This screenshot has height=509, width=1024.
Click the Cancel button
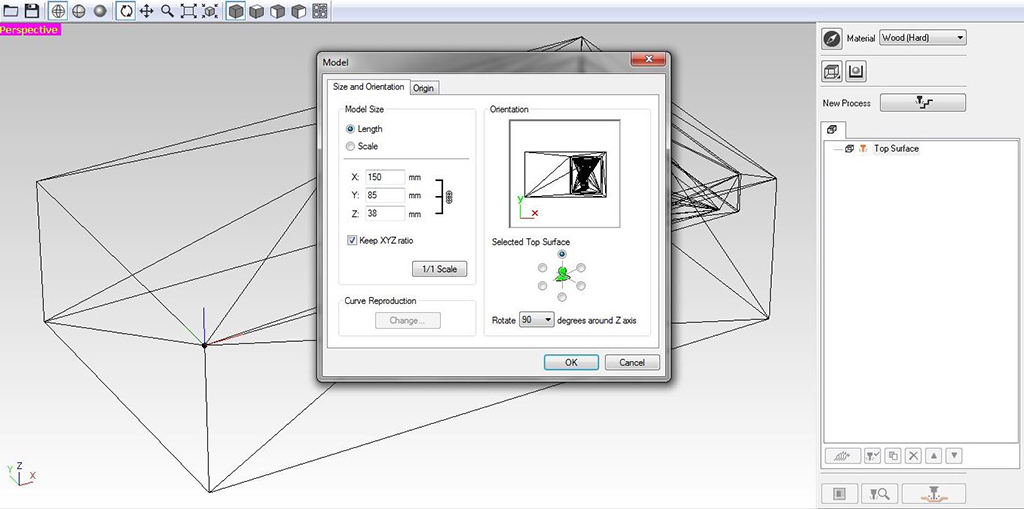click(632, 363)
